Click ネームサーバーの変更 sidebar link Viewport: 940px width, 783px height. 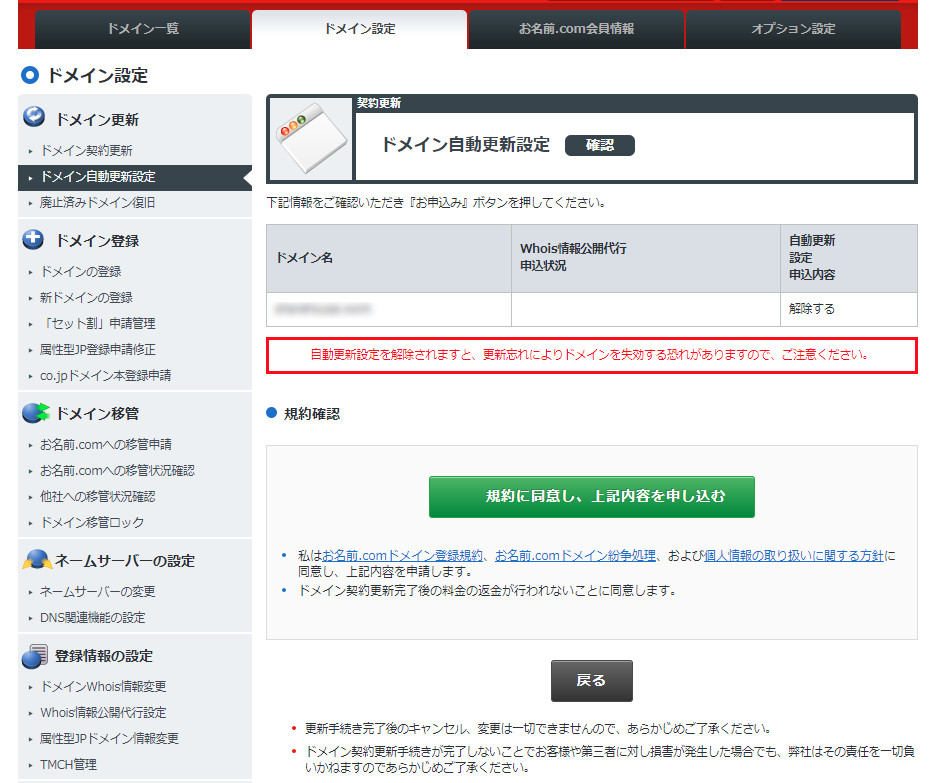tap(97, 592)
